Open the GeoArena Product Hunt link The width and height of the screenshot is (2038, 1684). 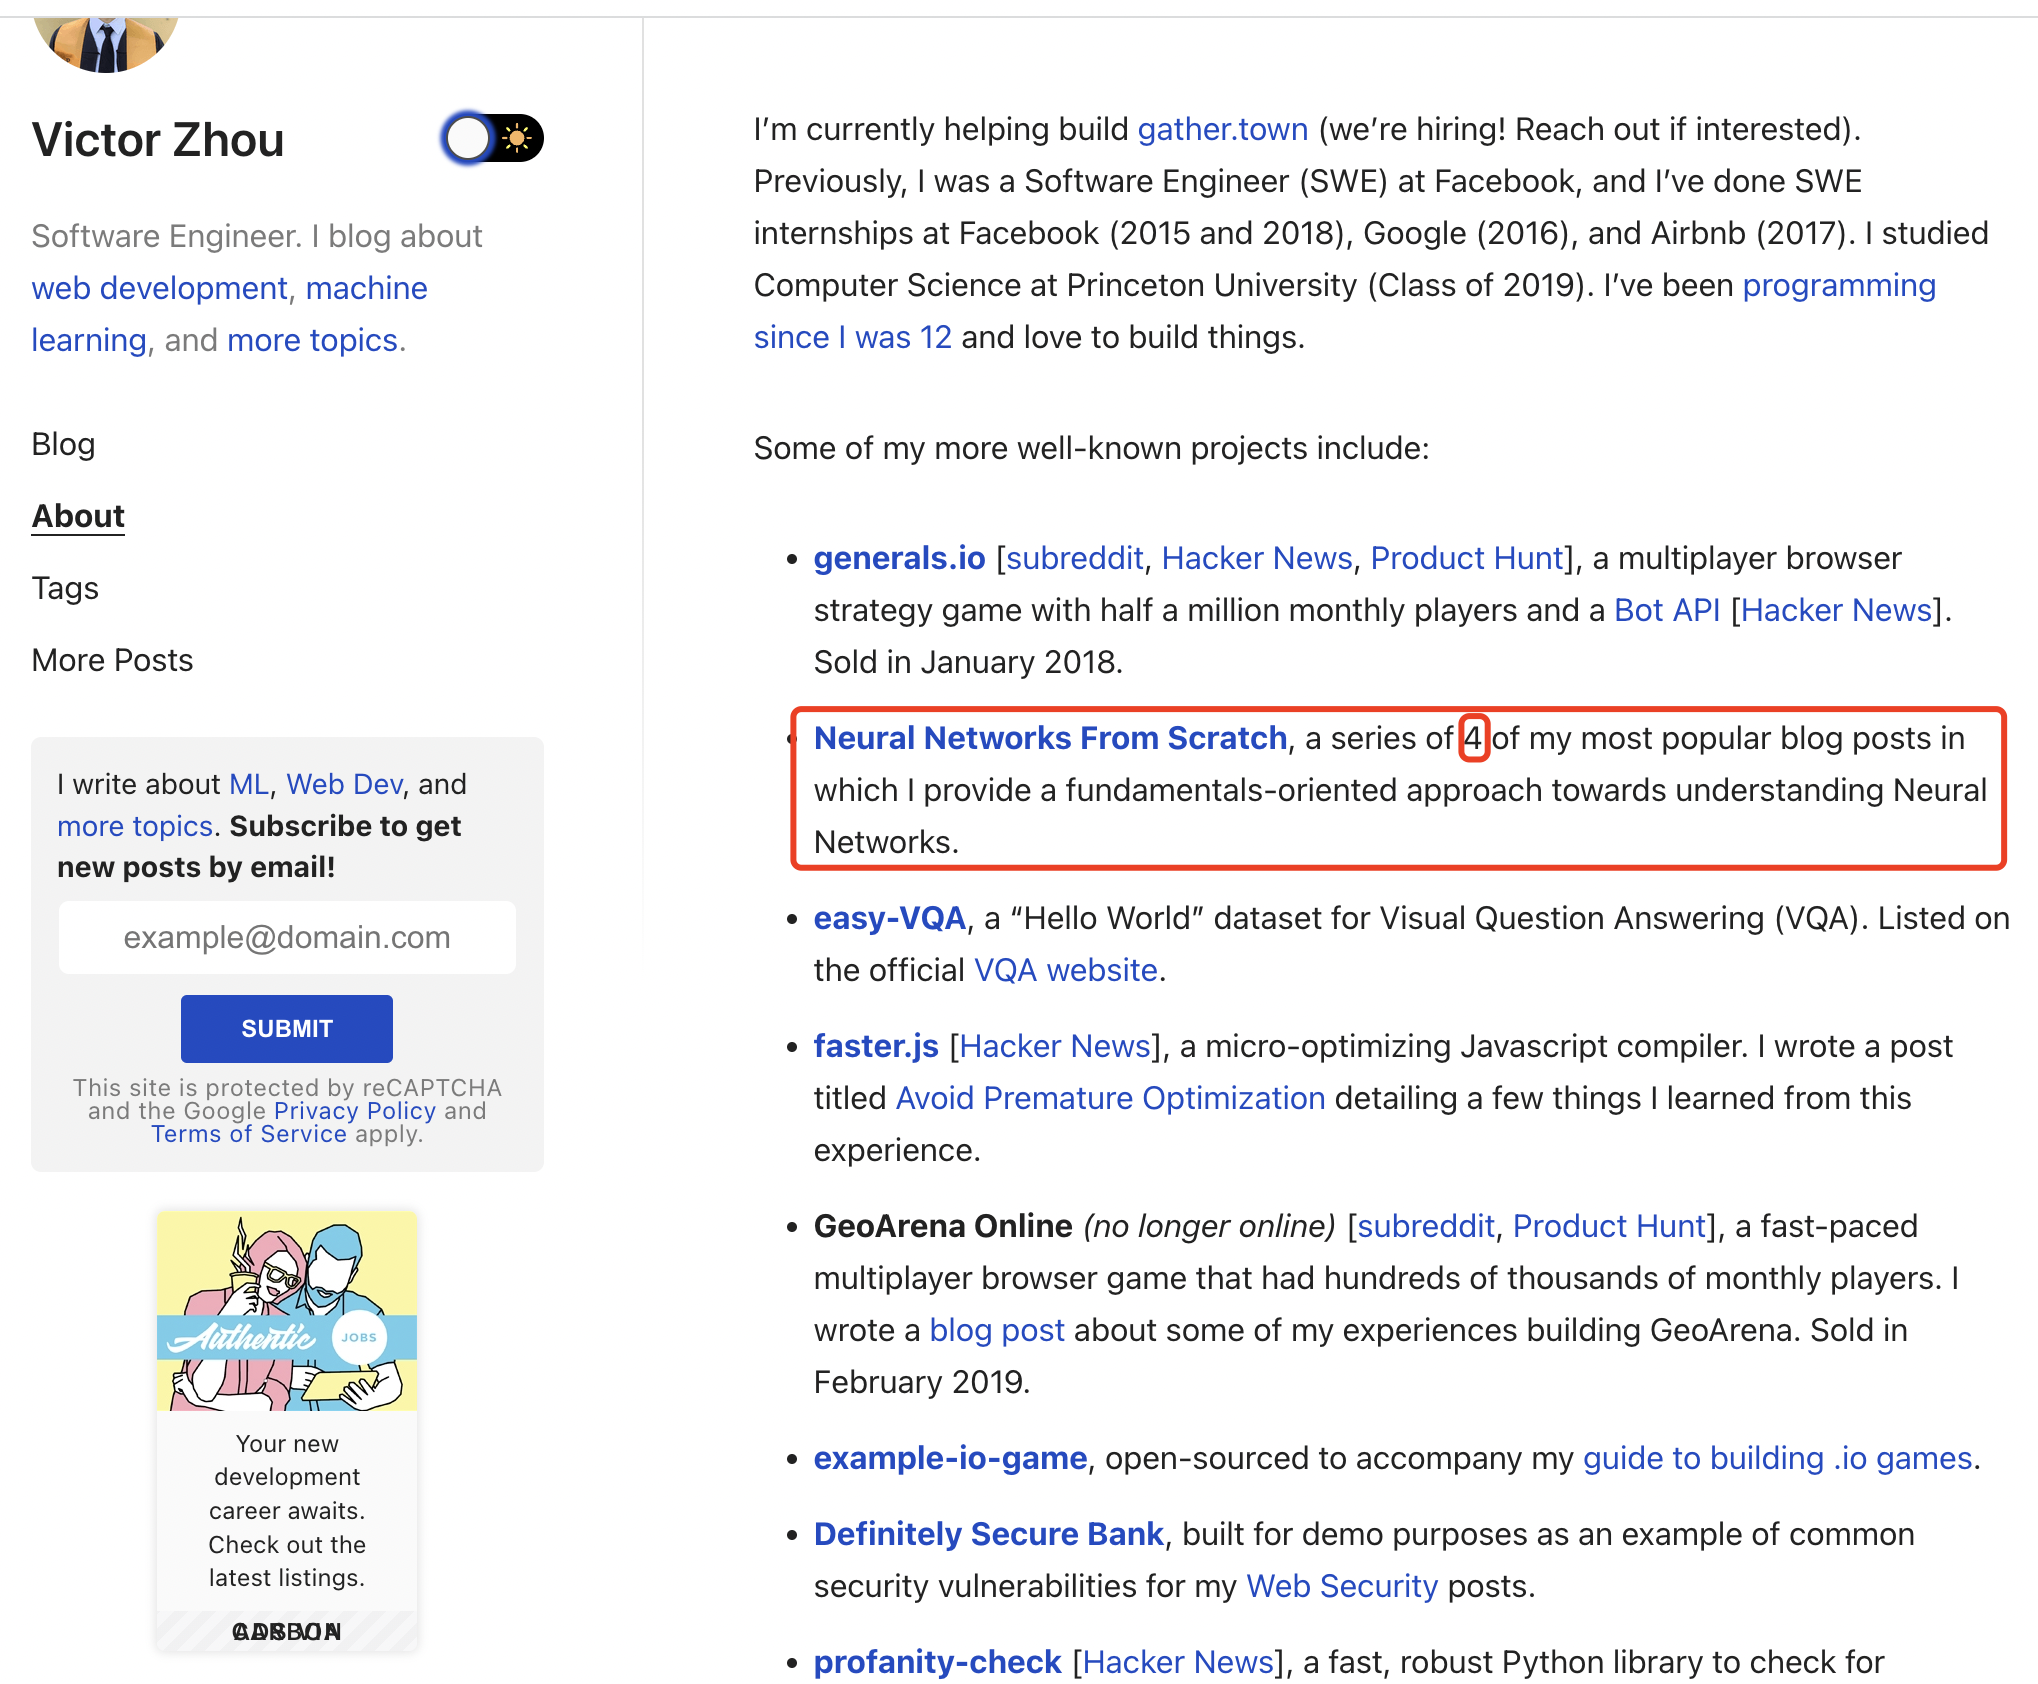tap(1610, 1226)
